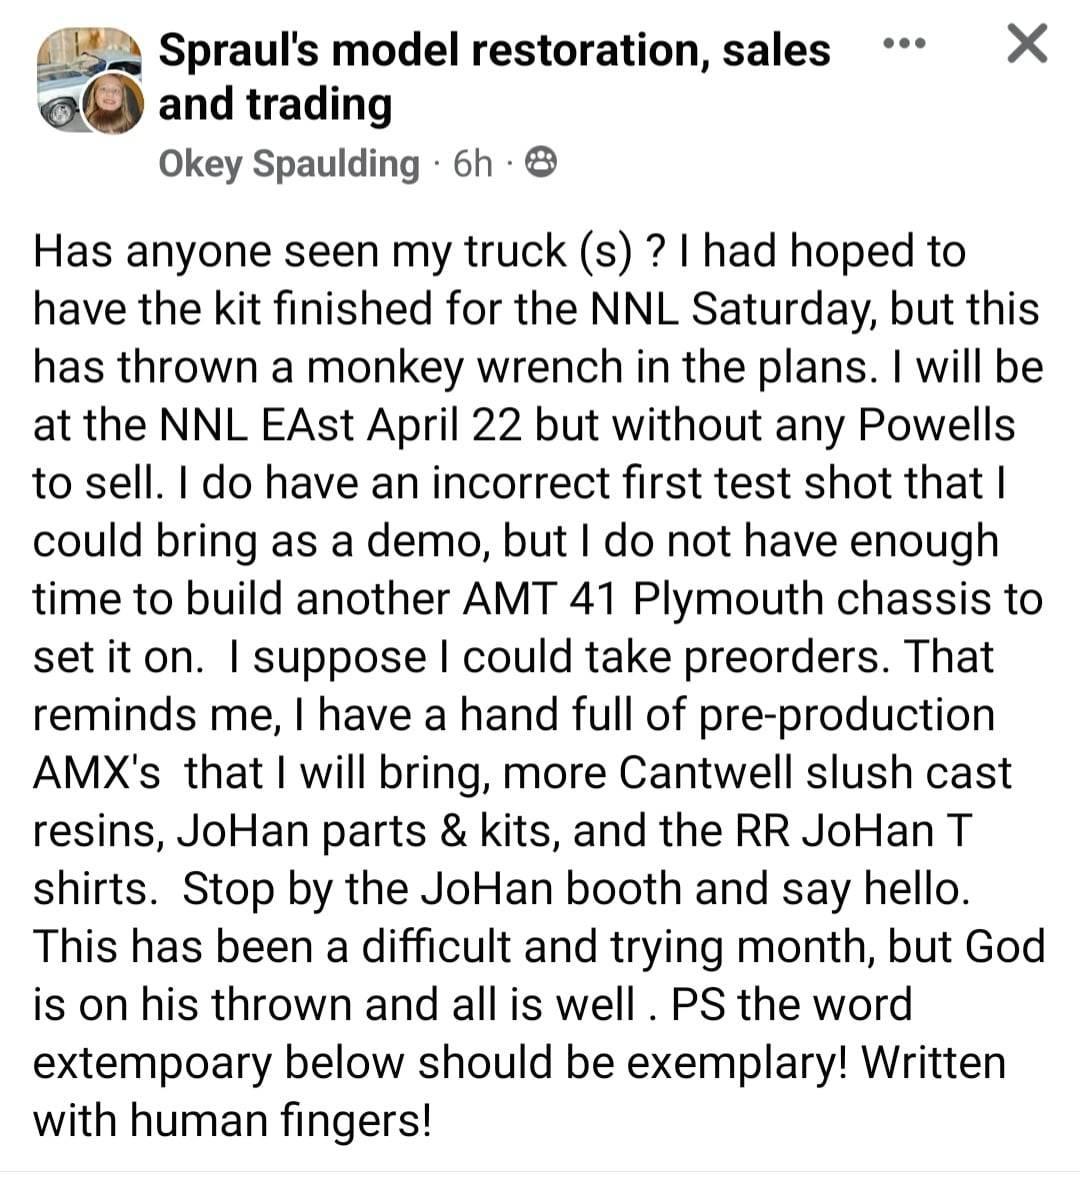Close the post with the X icon
This screenshot has height=1194, width=1080.
tap(1027, 43)
